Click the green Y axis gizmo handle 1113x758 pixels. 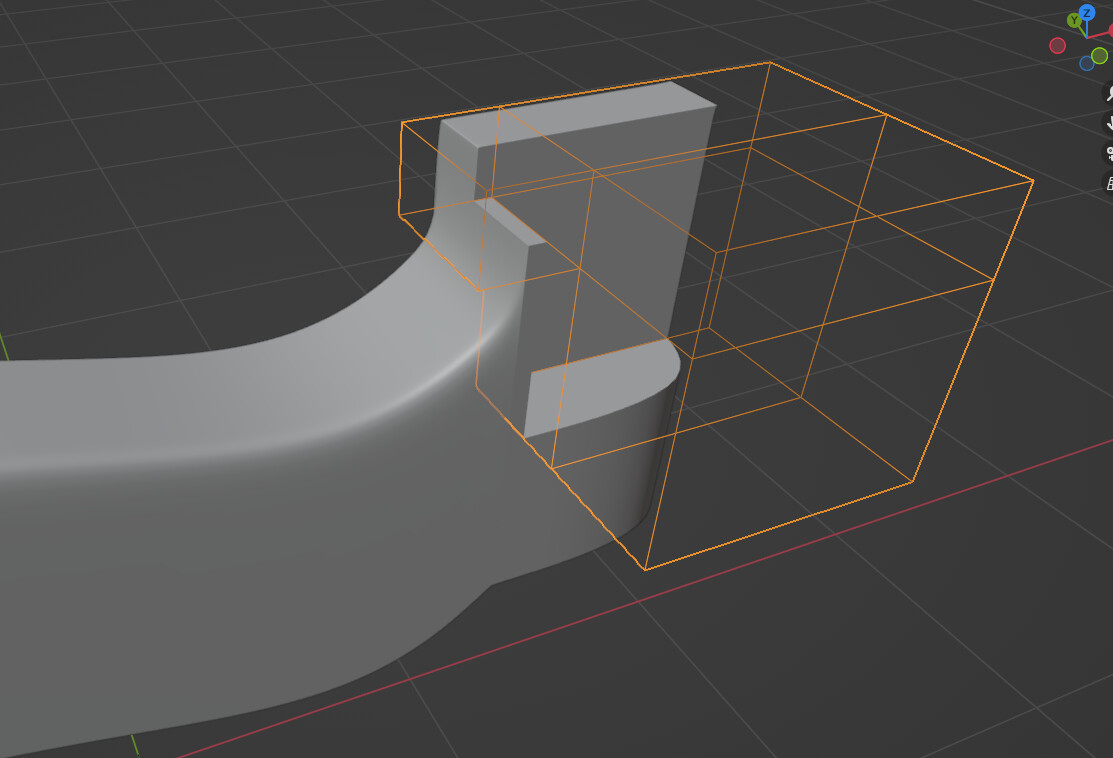click(1074, 21)
